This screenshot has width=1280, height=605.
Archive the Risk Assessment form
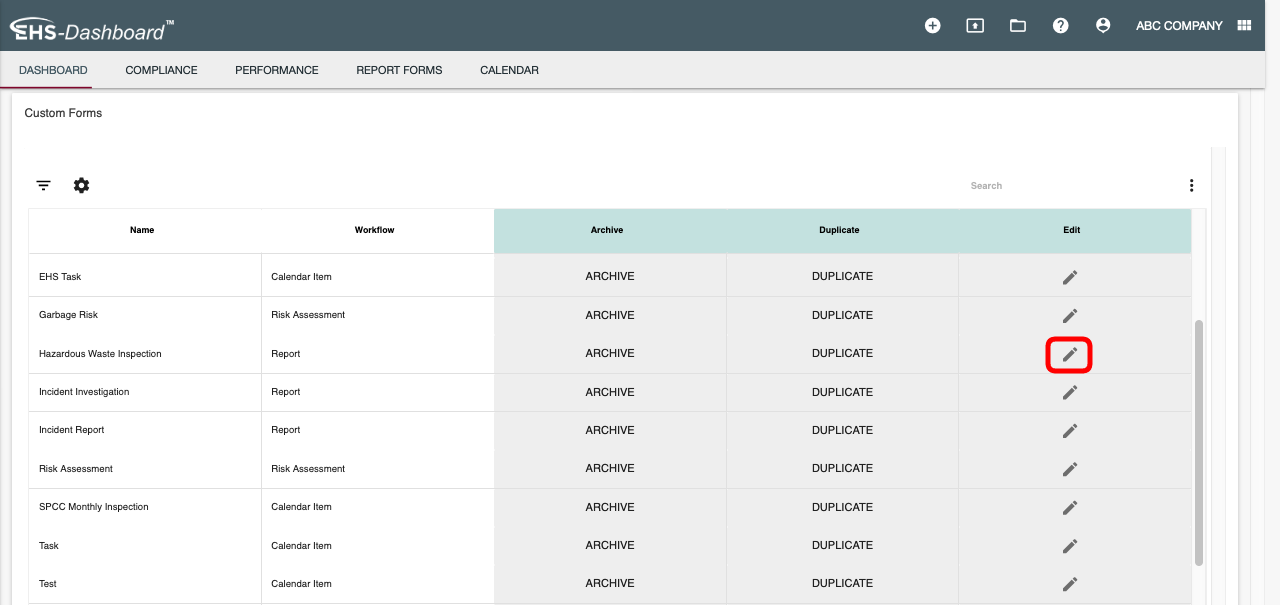[609, 468]
